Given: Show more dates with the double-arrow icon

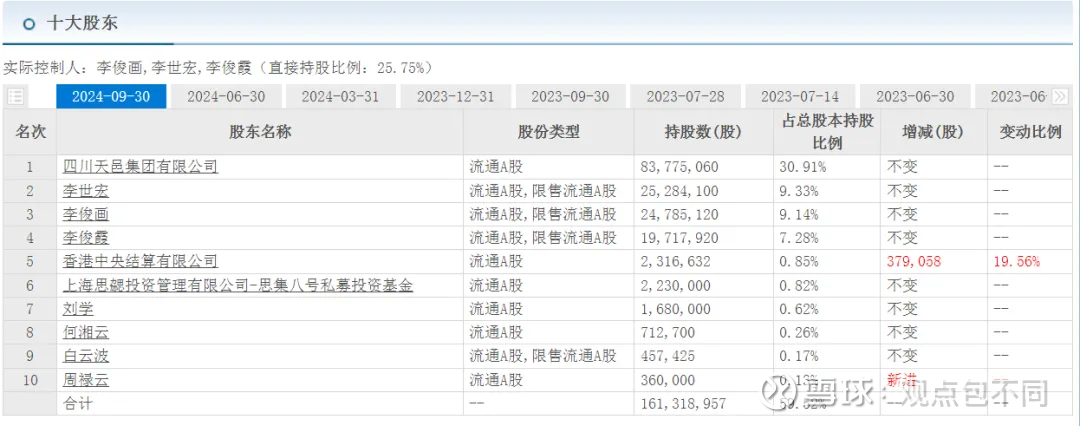Looking at the screenshot, I should (1061, 97).
